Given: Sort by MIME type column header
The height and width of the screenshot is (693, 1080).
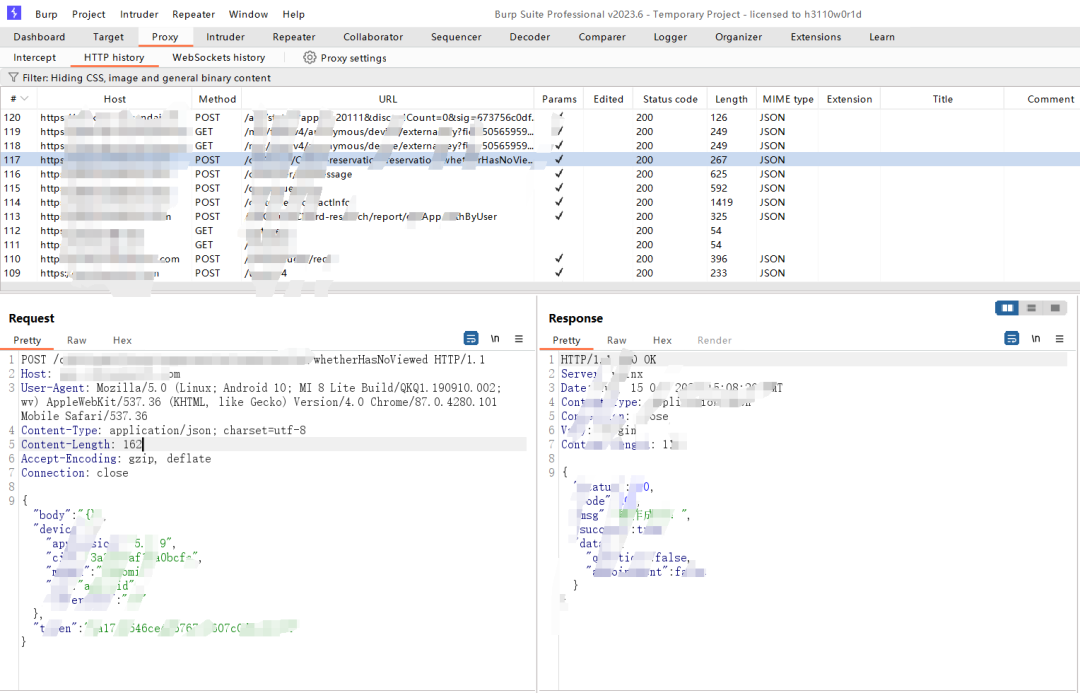Looking at the screenshot, I should (x=788, y=99).
